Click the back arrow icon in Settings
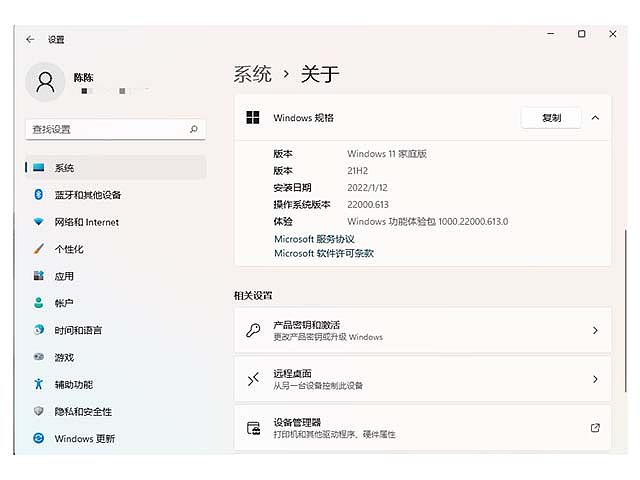Viewport: 640px width, 480px height. pyautogui.click(x=30, y=39)
